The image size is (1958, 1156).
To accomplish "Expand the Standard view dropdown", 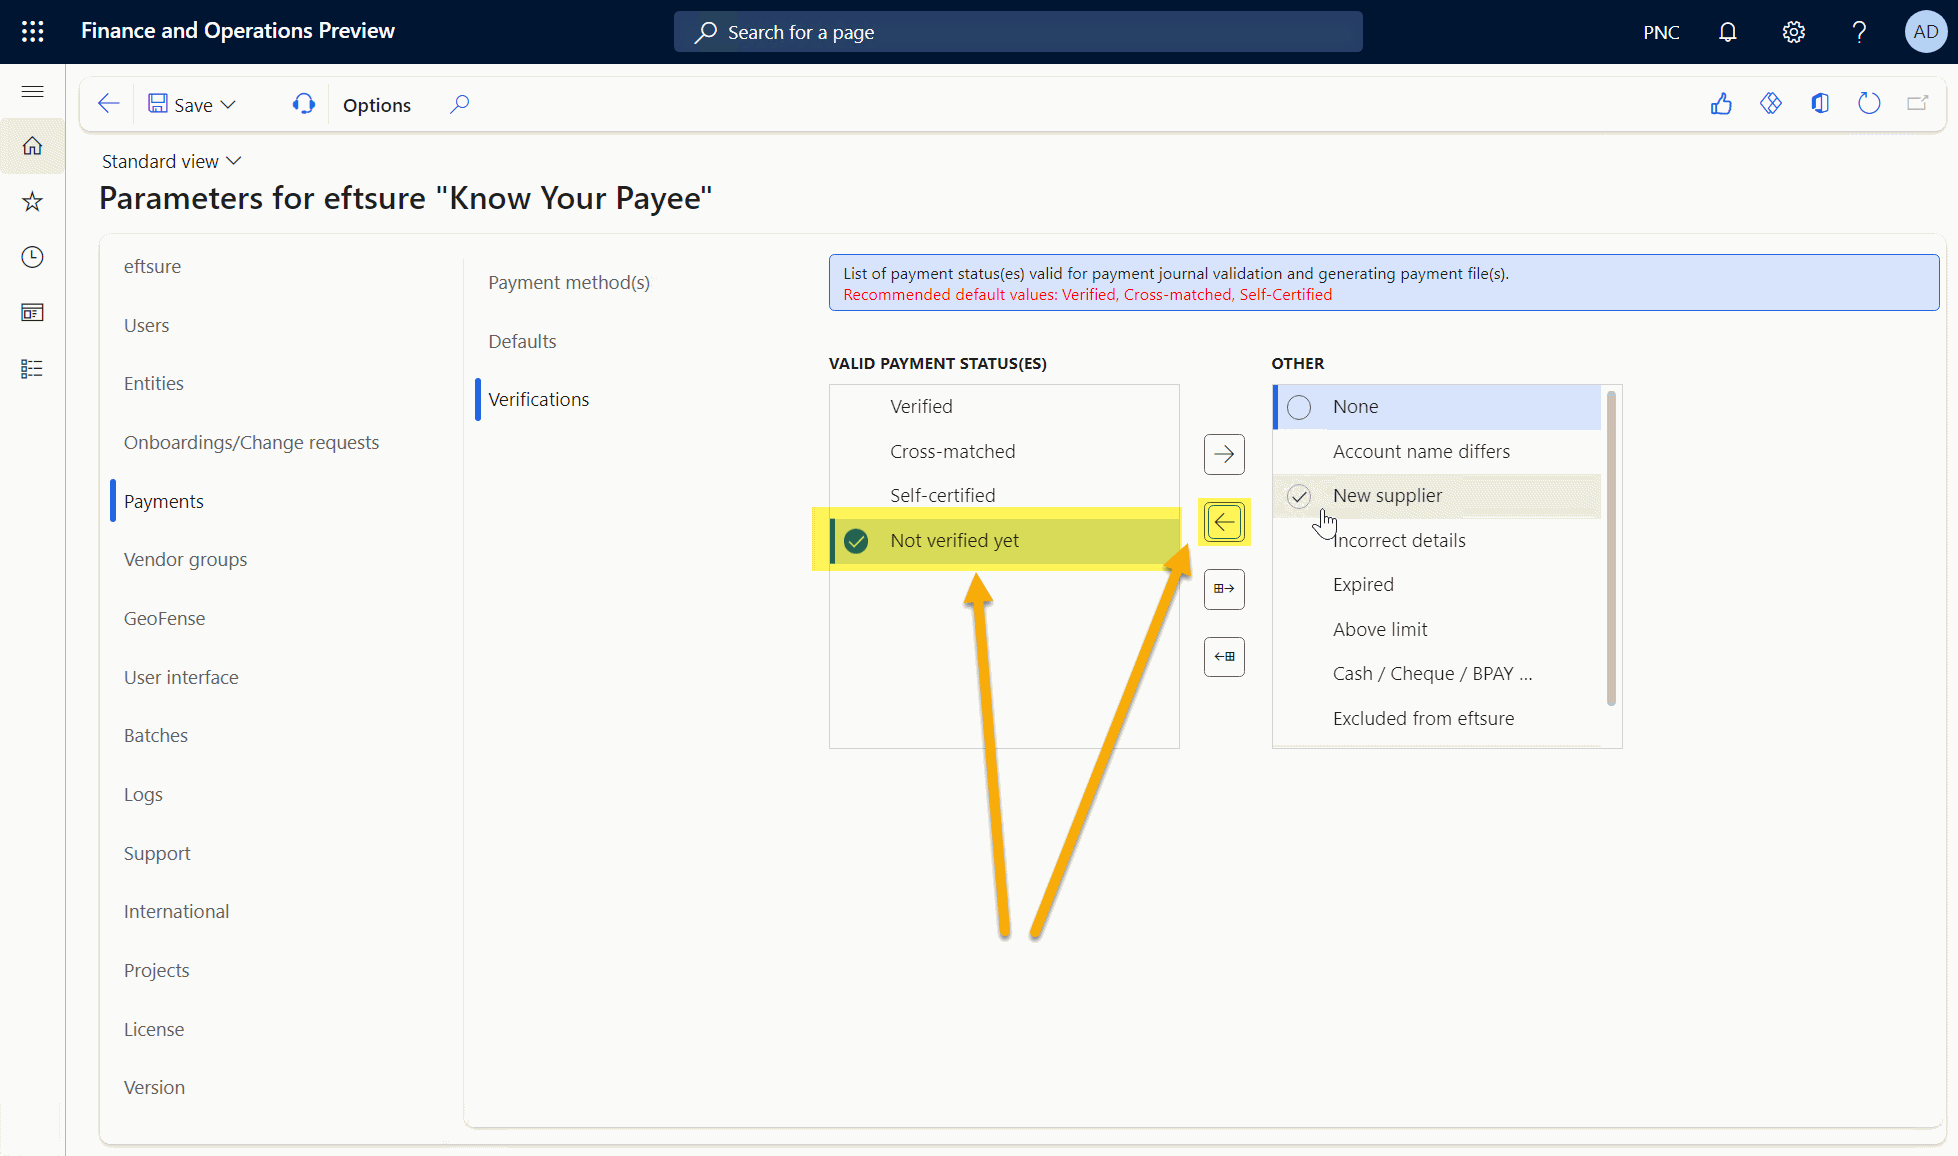I will (x=172, y=161).
